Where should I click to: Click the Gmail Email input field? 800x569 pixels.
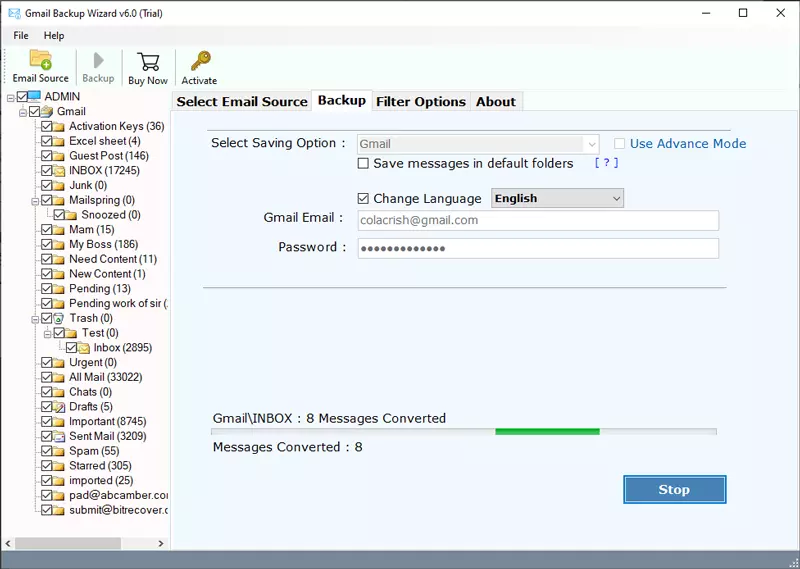pyautogui.click(x=538, y=220)
